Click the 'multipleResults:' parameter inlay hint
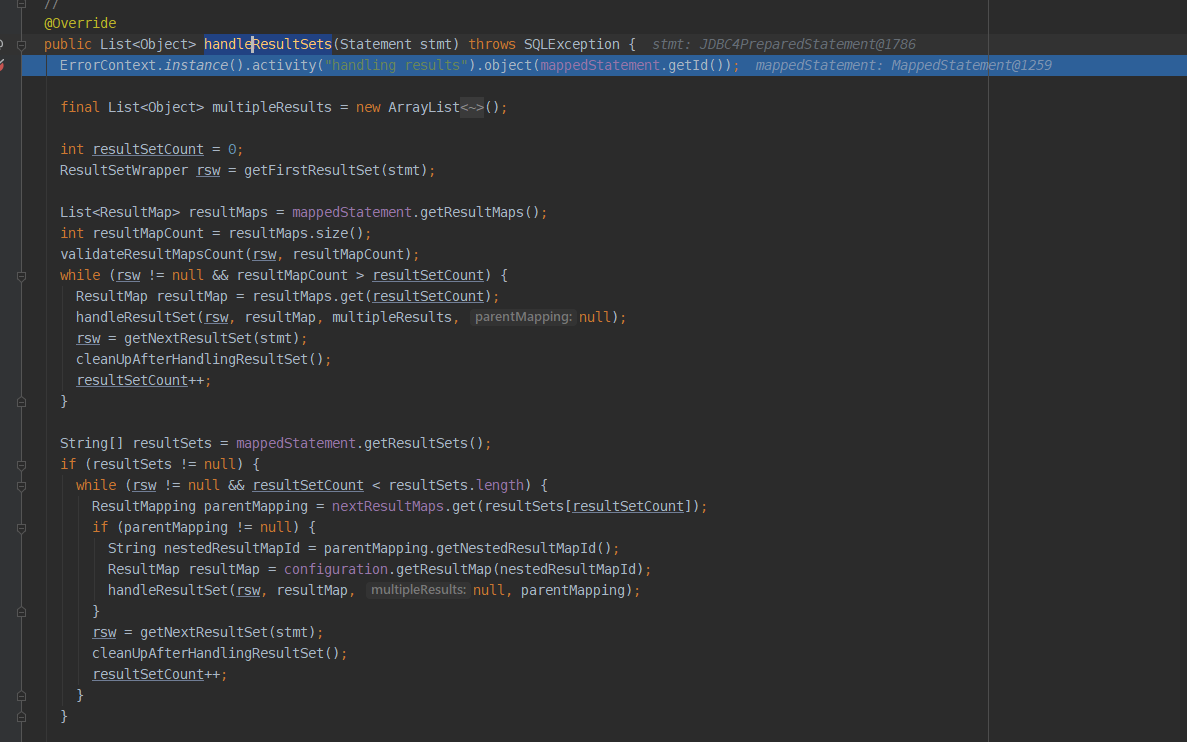1187x742 pixels. click(x=419, y=590)
